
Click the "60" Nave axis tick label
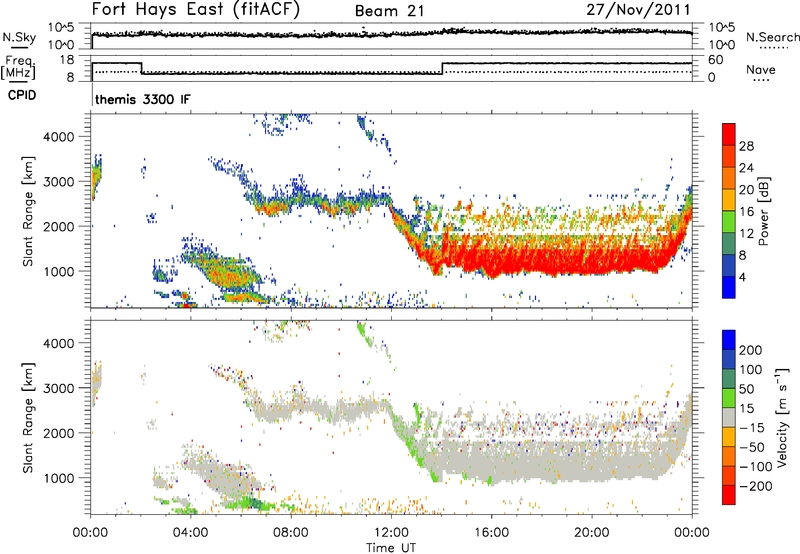[716, 60]
